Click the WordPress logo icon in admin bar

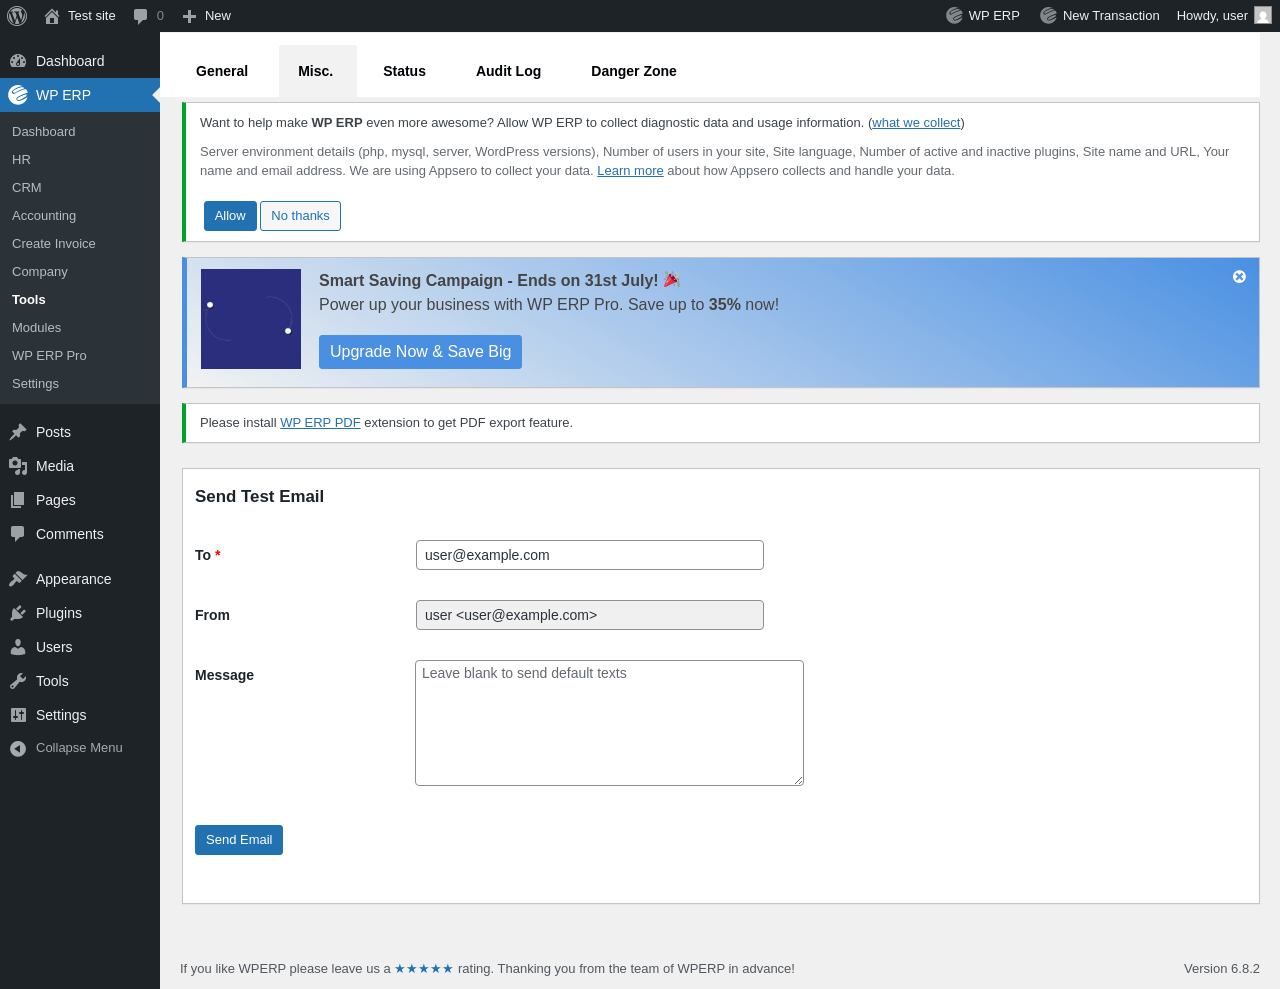click(x=17, y=16)
